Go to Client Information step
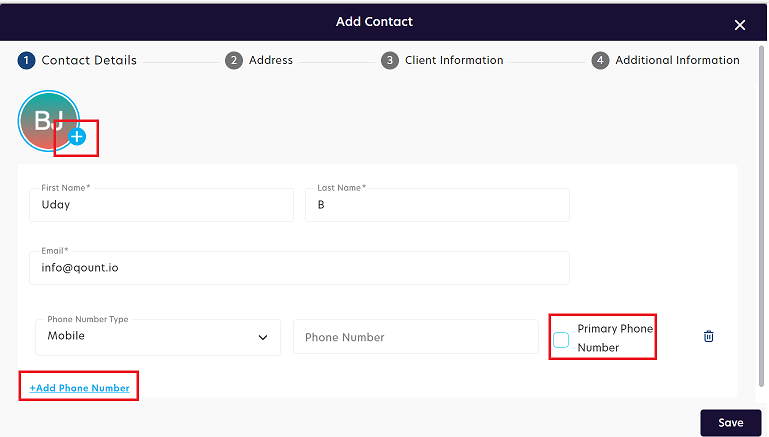This screenshot has width=769, height=437. (x=442, y=60)
